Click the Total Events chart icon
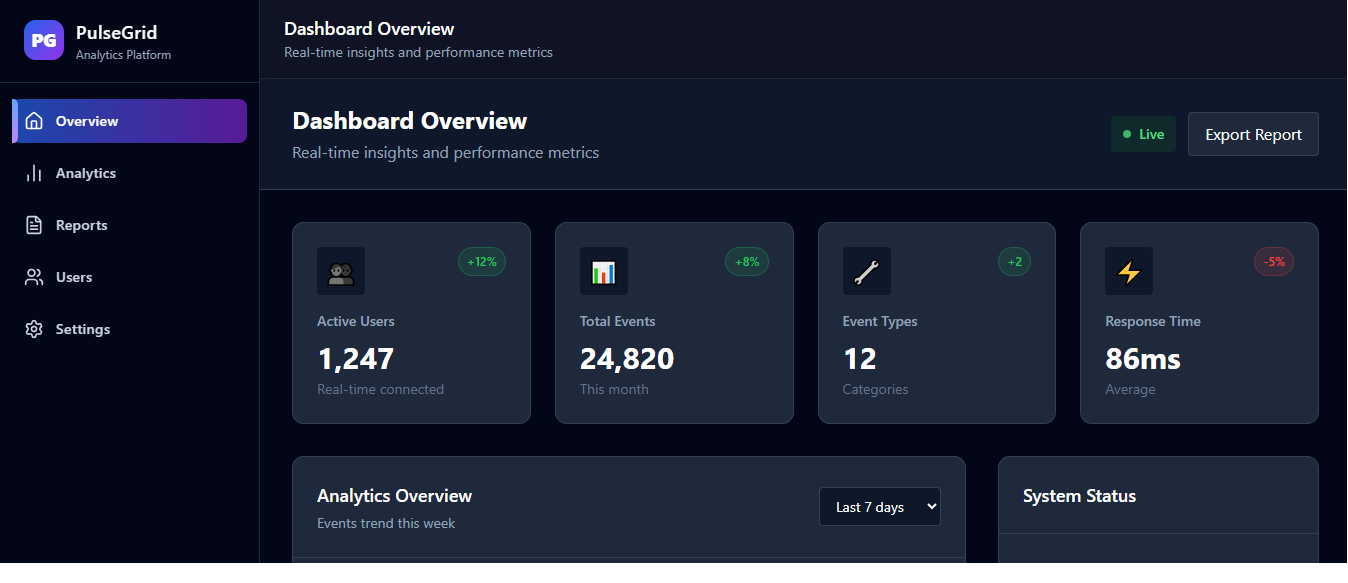Viewport: 1348px width, 583px height. click(x=604, y=270)
